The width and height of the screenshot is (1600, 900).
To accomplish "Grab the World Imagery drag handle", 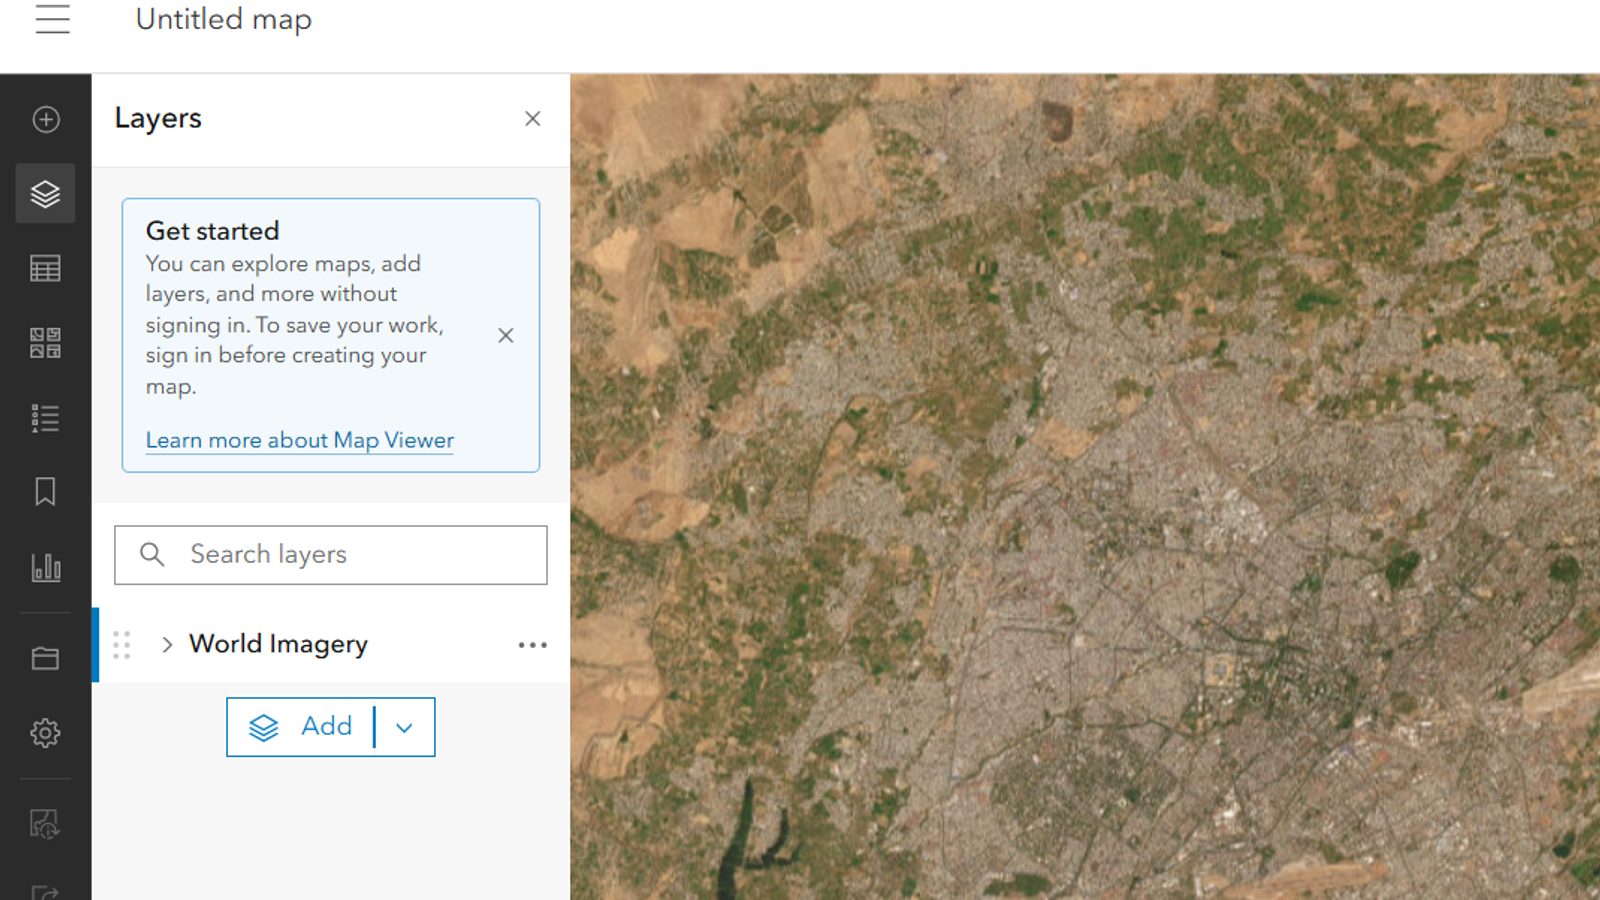I will 122,645.
